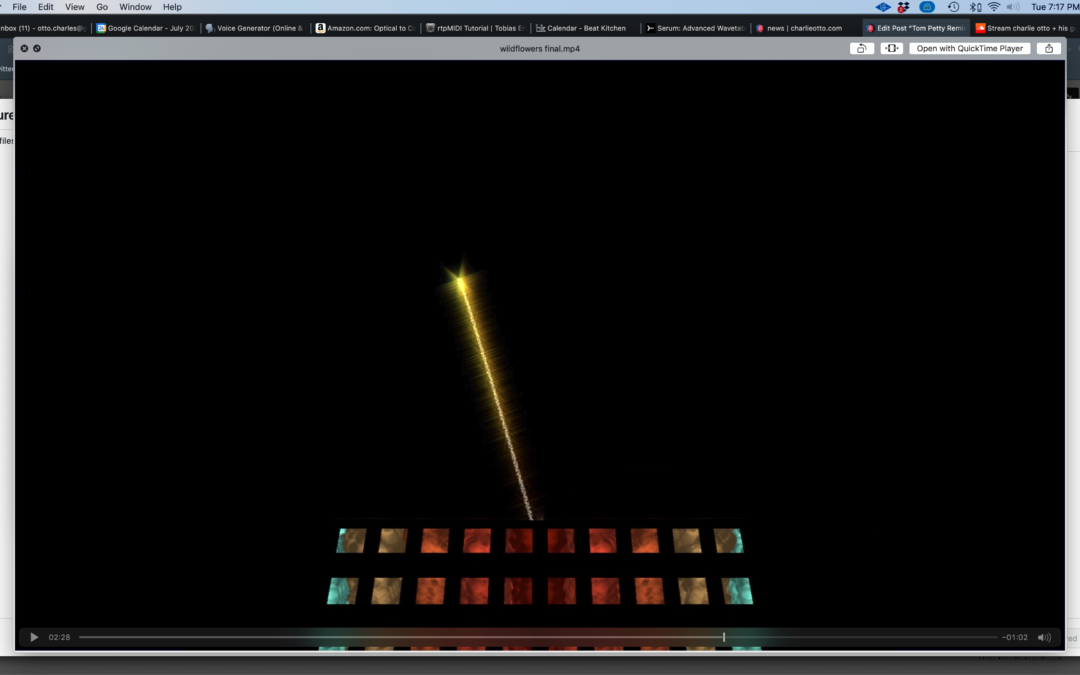Open the Go menu
The height and width of the screenshot is (675, 1080).
[x=102, y=7]
